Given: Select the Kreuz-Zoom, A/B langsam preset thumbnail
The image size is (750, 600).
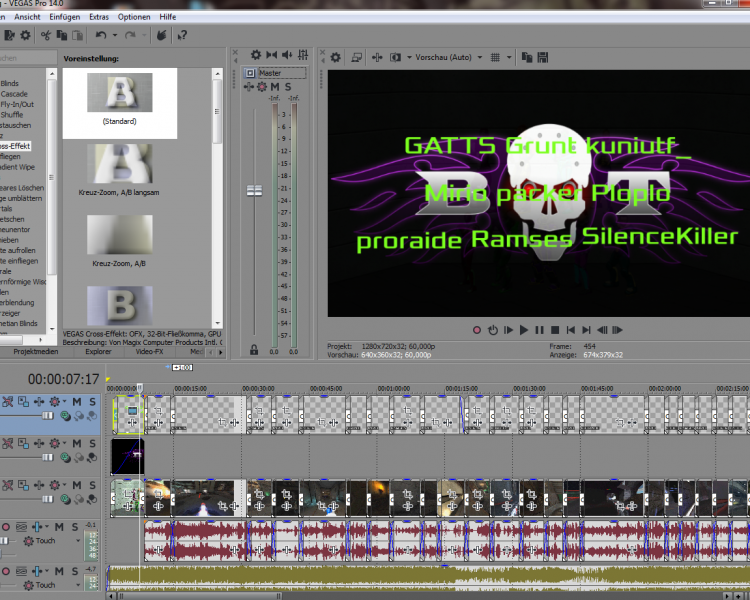Looking at the screenshot, I should pos(120,164).
